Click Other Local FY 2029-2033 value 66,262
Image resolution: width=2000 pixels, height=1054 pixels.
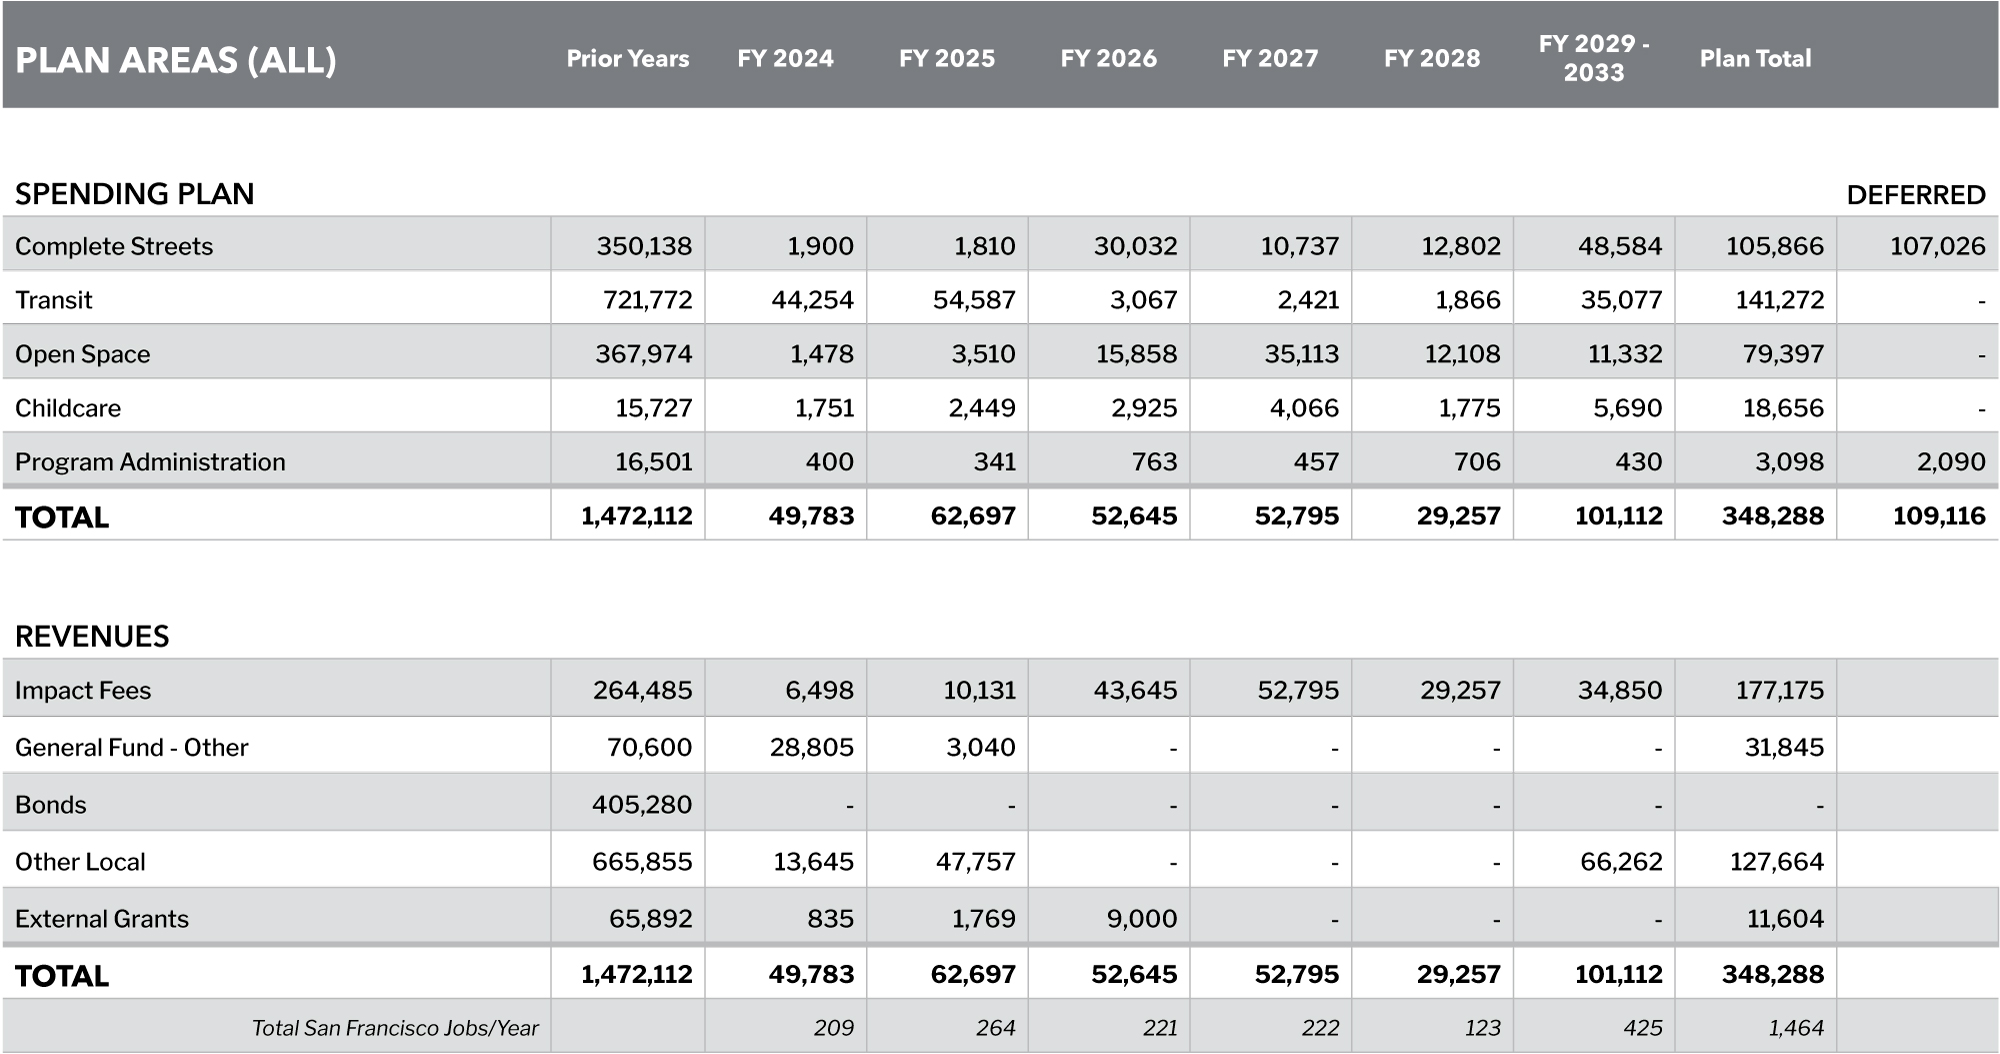click(1621, 862)
